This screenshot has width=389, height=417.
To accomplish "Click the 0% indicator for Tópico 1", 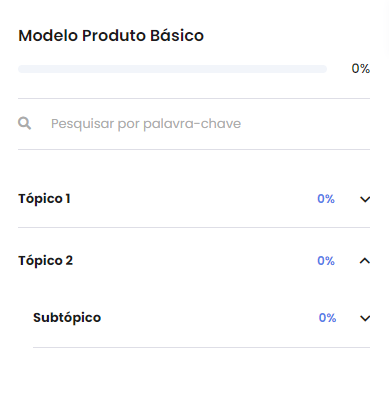I will [326, 199].
